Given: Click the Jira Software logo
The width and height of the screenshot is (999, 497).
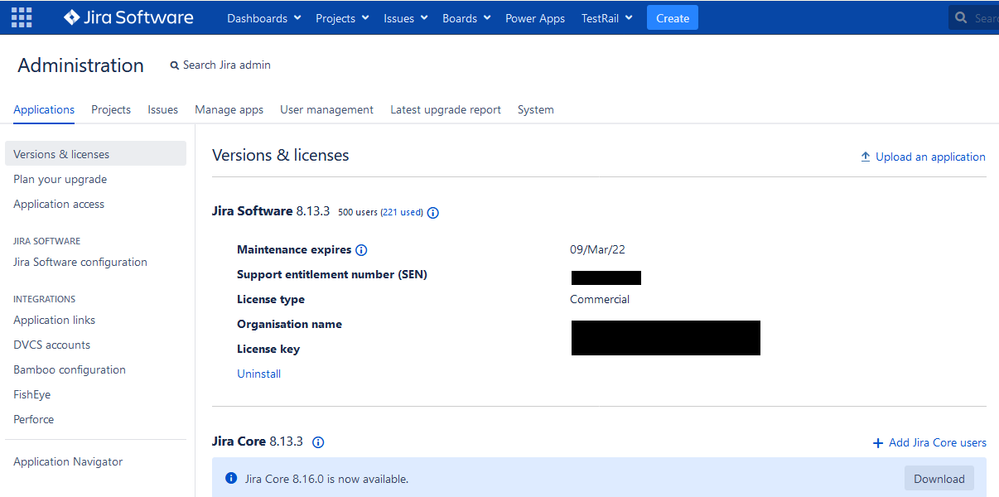Looking at the screenshot, I should point(129,18).
